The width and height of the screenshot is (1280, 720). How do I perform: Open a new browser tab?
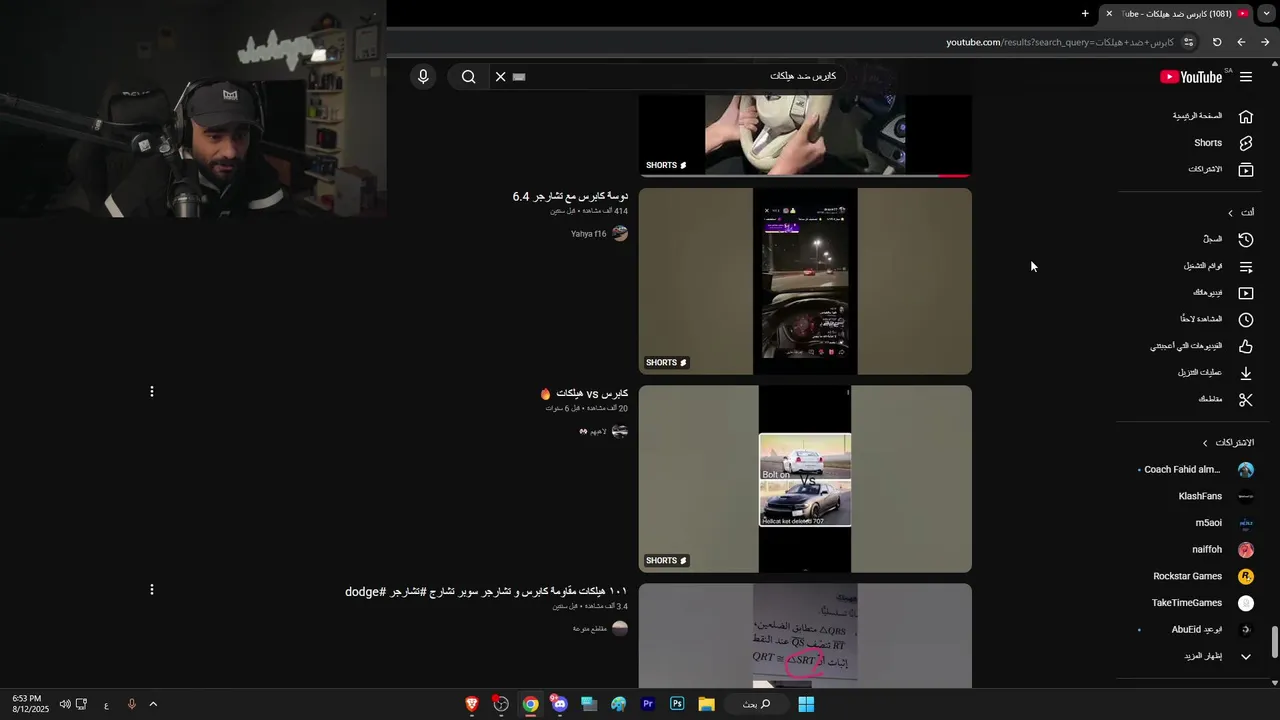coord(1085,13)
